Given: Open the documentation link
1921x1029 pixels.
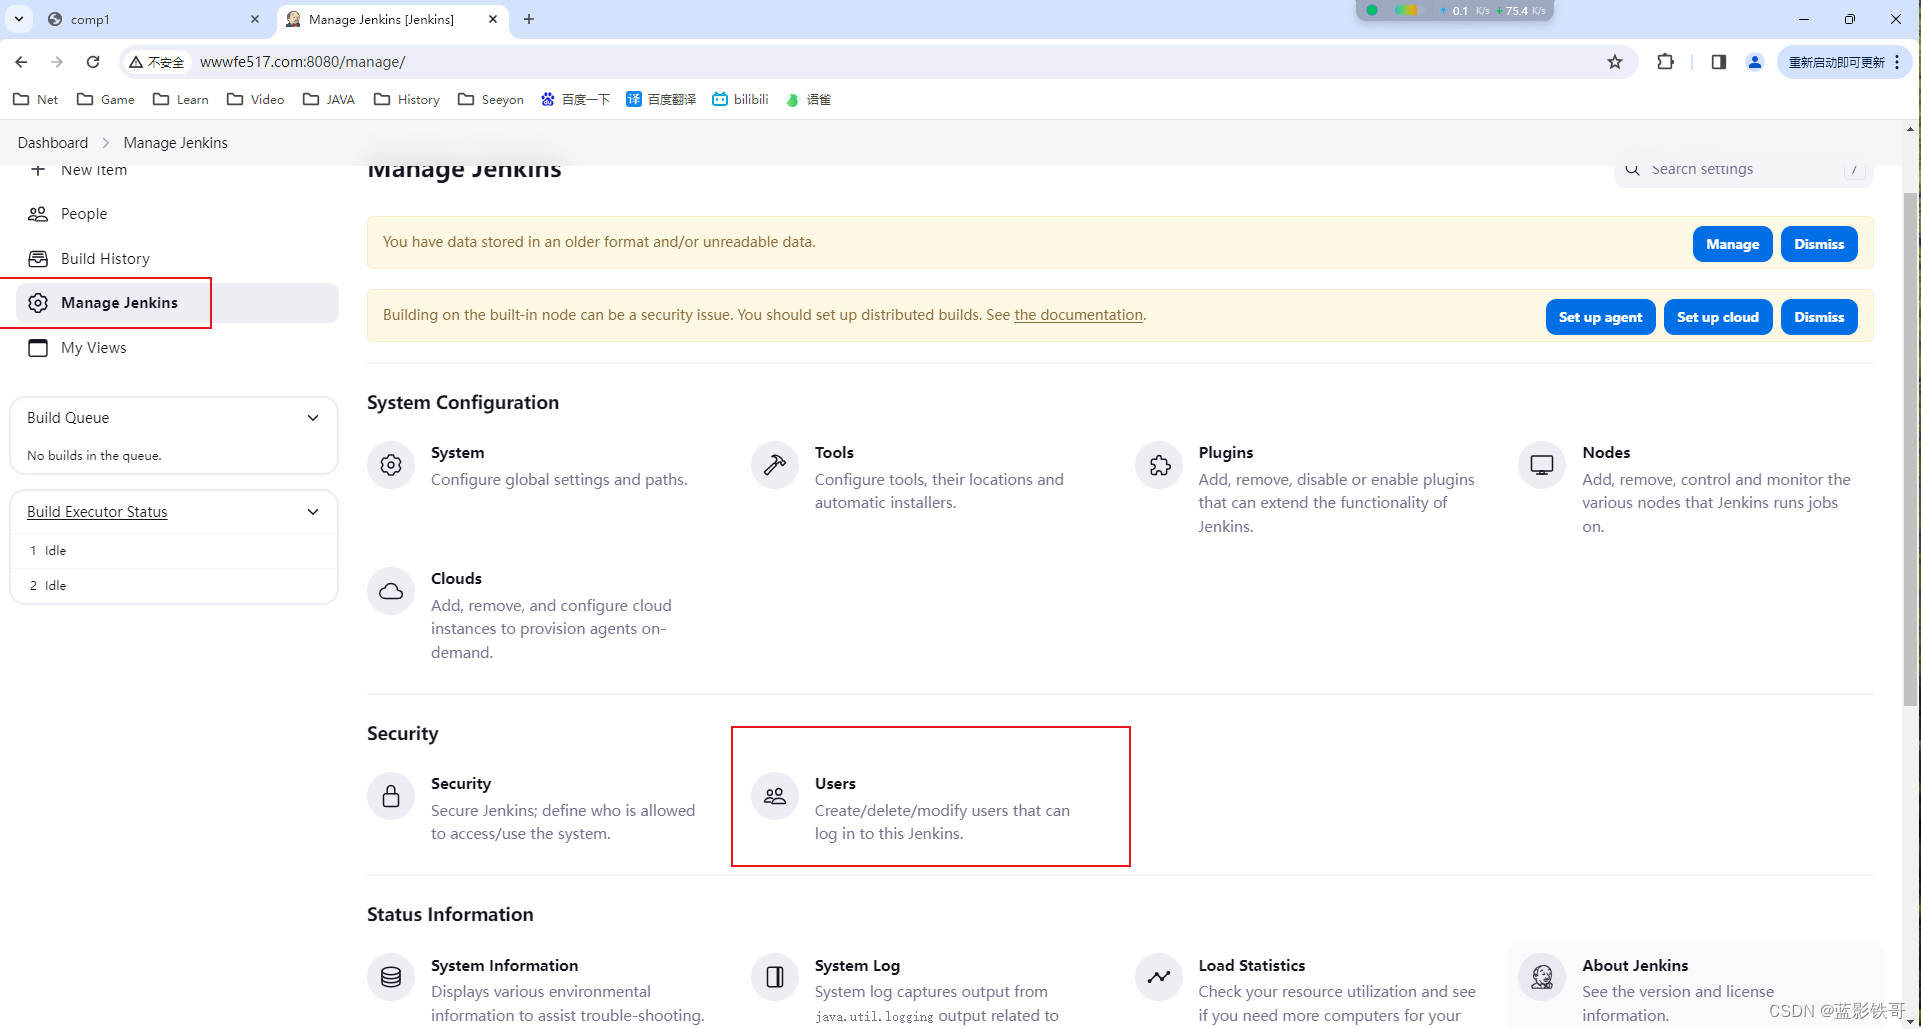Looking at the screenshot, I should pos(1078,315).
